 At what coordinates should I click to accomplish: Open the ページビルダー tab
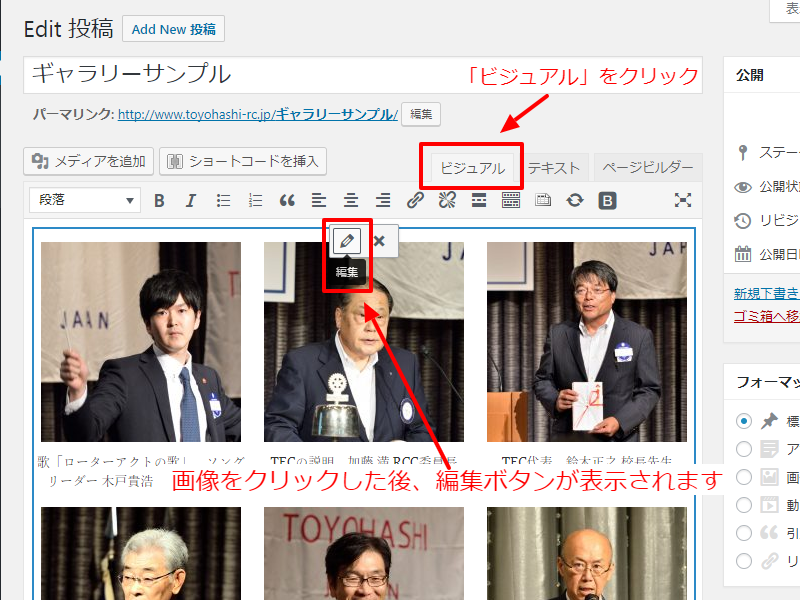click(648, 168)
